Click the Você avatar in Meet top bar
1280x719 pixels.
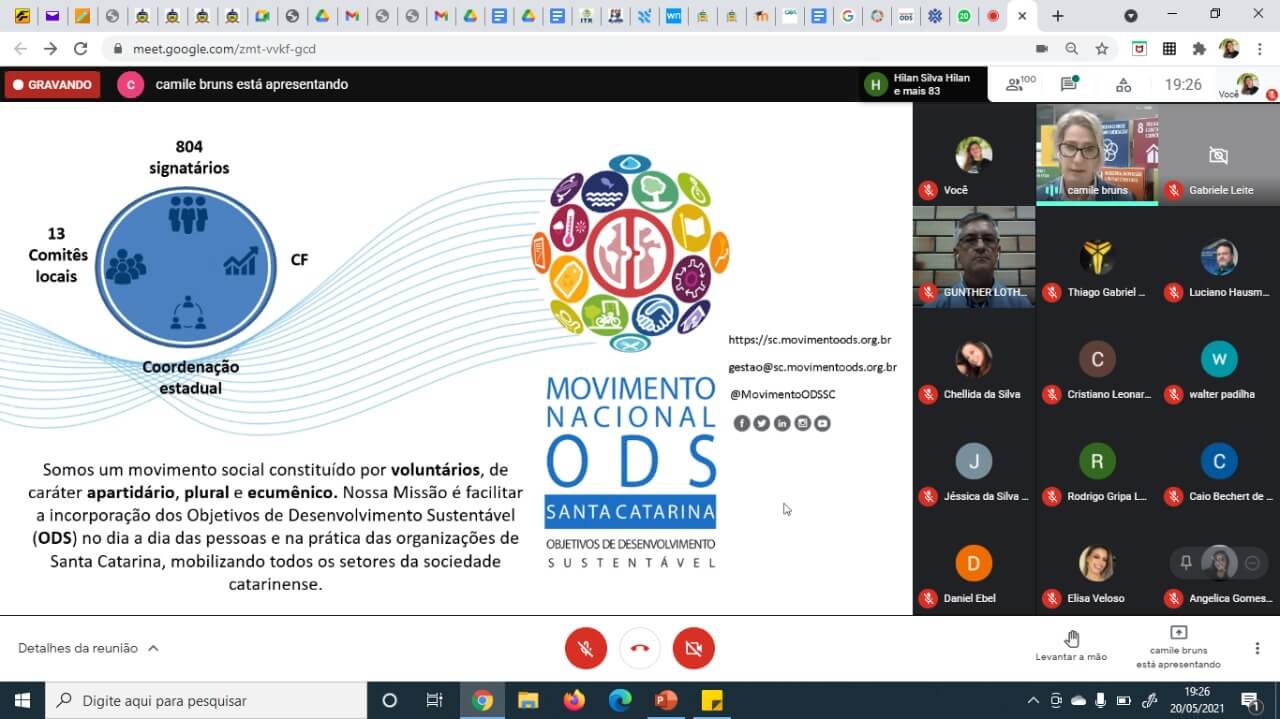tap(1248, 84)
